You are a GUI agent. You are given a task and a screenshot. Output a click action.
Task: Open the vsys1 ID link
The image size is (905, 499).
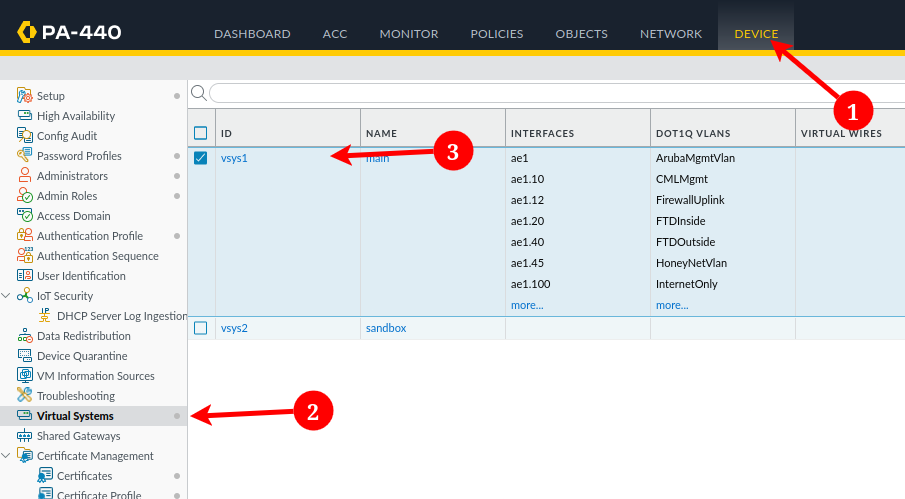(x=234, y=158)
